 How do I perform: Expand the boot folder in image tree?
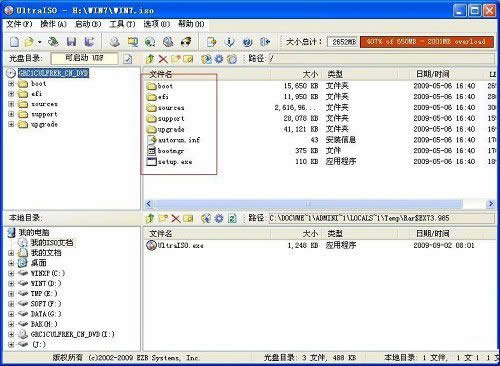click(11, 83)
